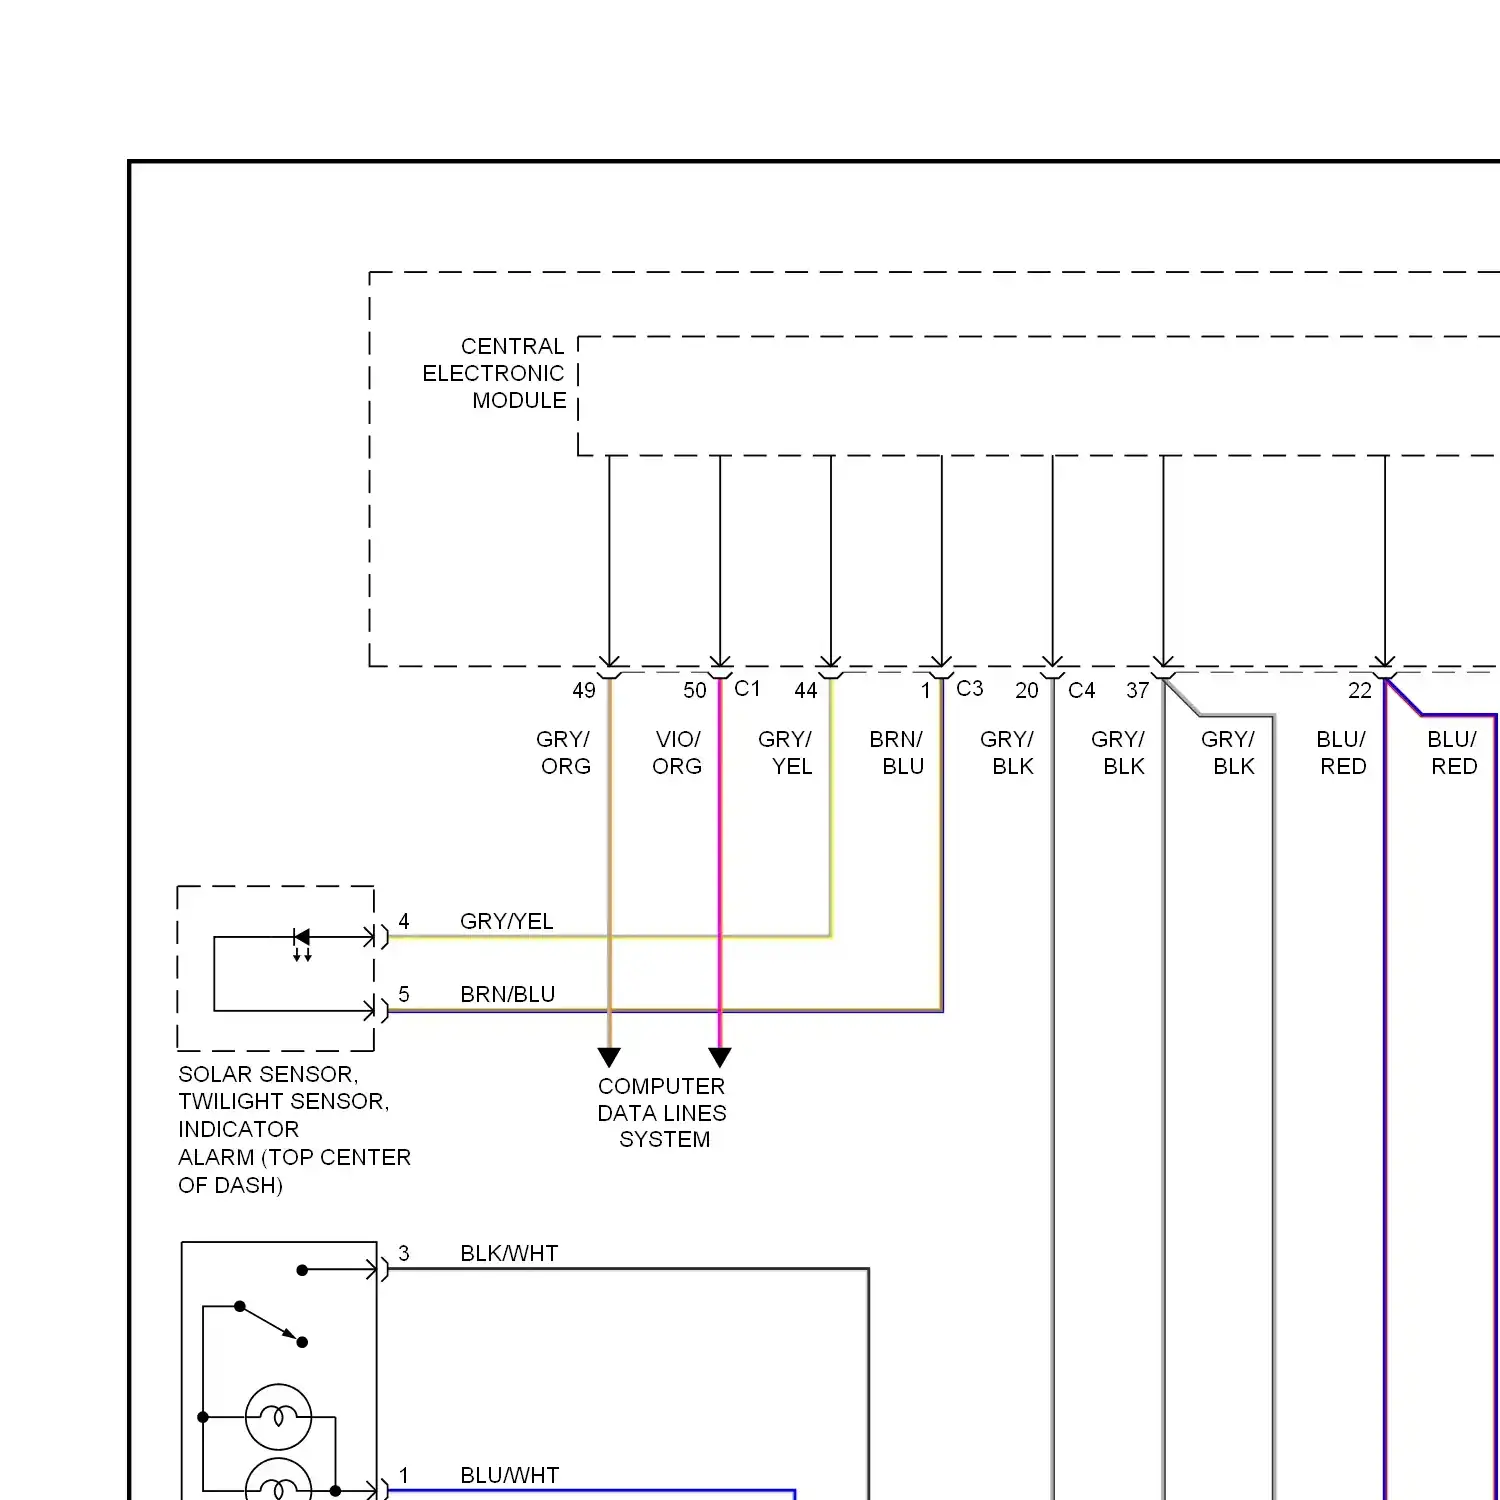Click the VIO/ORG wire color label

(x=677, y=752)
